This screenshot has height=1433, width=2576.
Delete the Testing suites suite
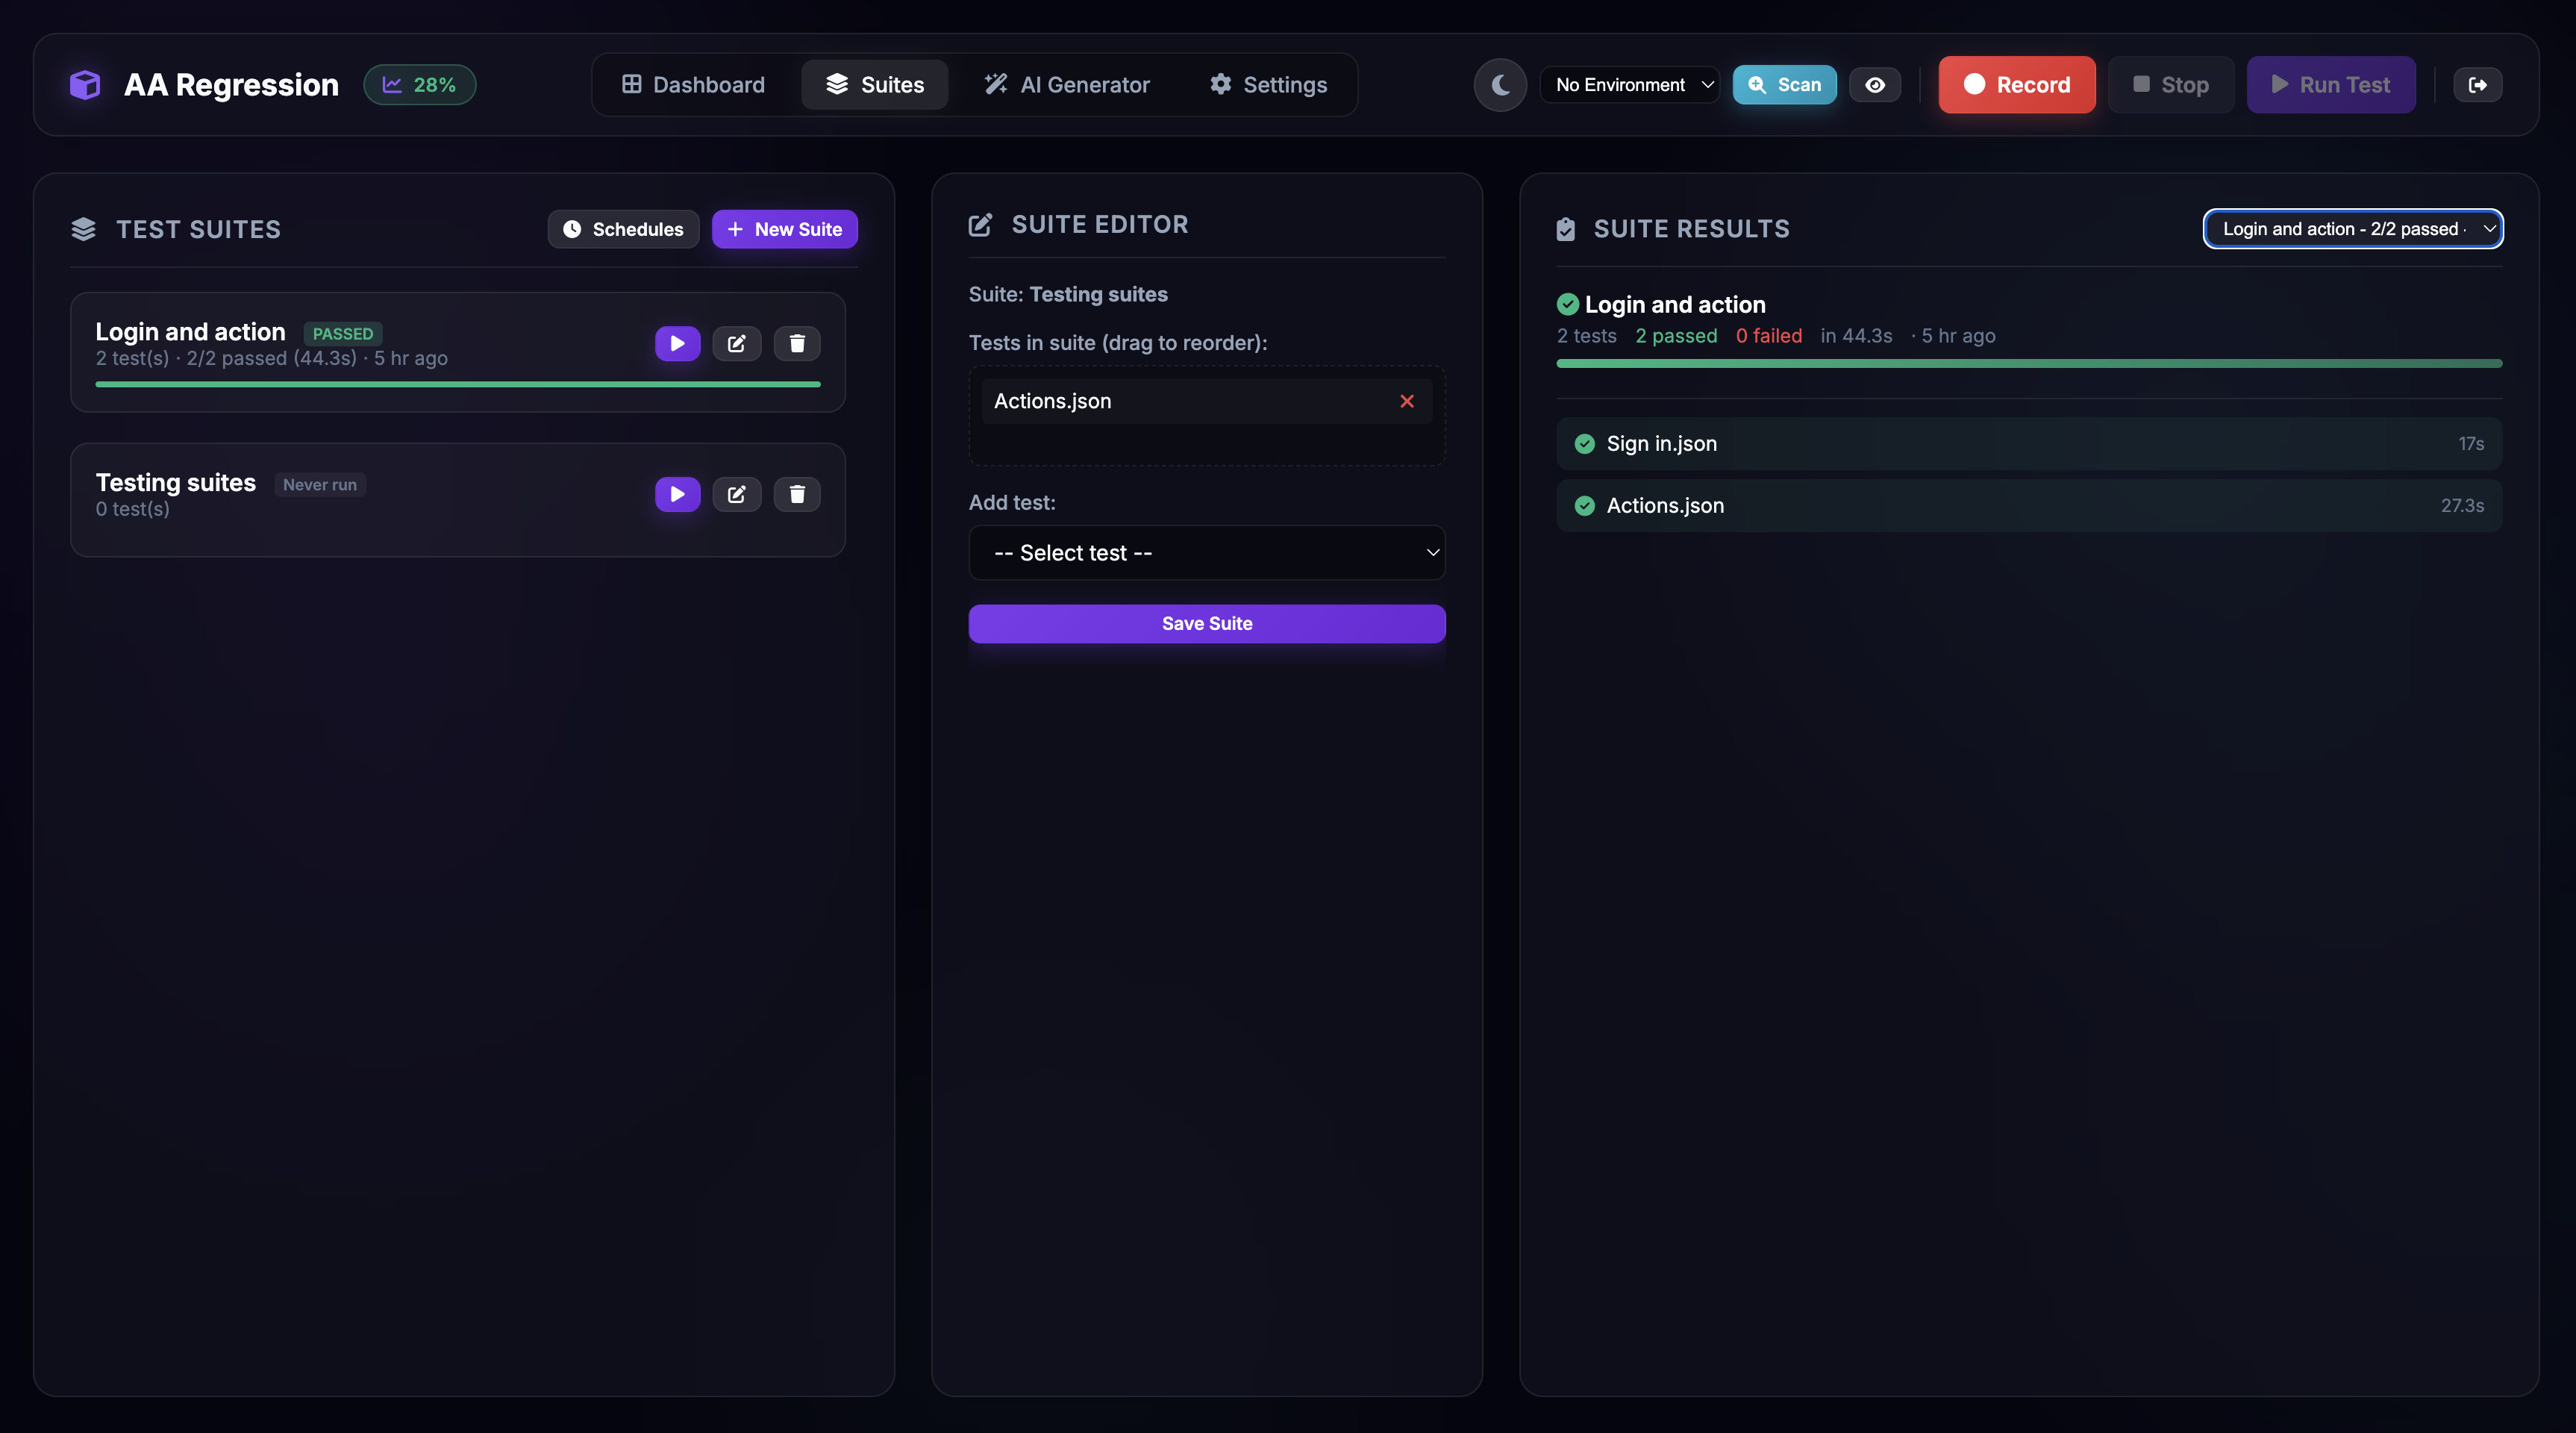pyautogui.click(x=797, y=494)
